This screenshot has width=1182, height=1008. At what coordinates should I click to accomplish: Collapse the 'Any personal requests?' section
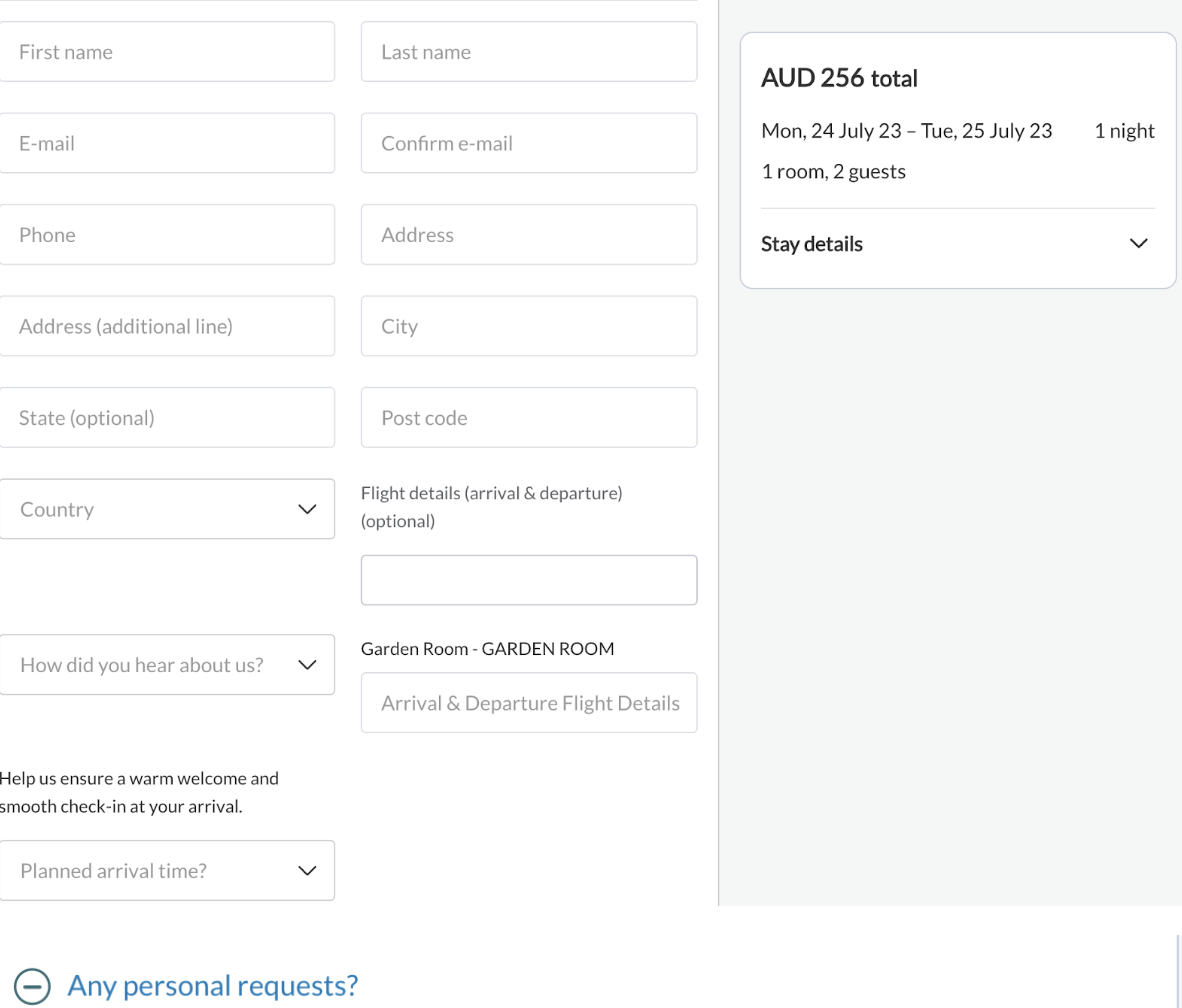point(212,986)
